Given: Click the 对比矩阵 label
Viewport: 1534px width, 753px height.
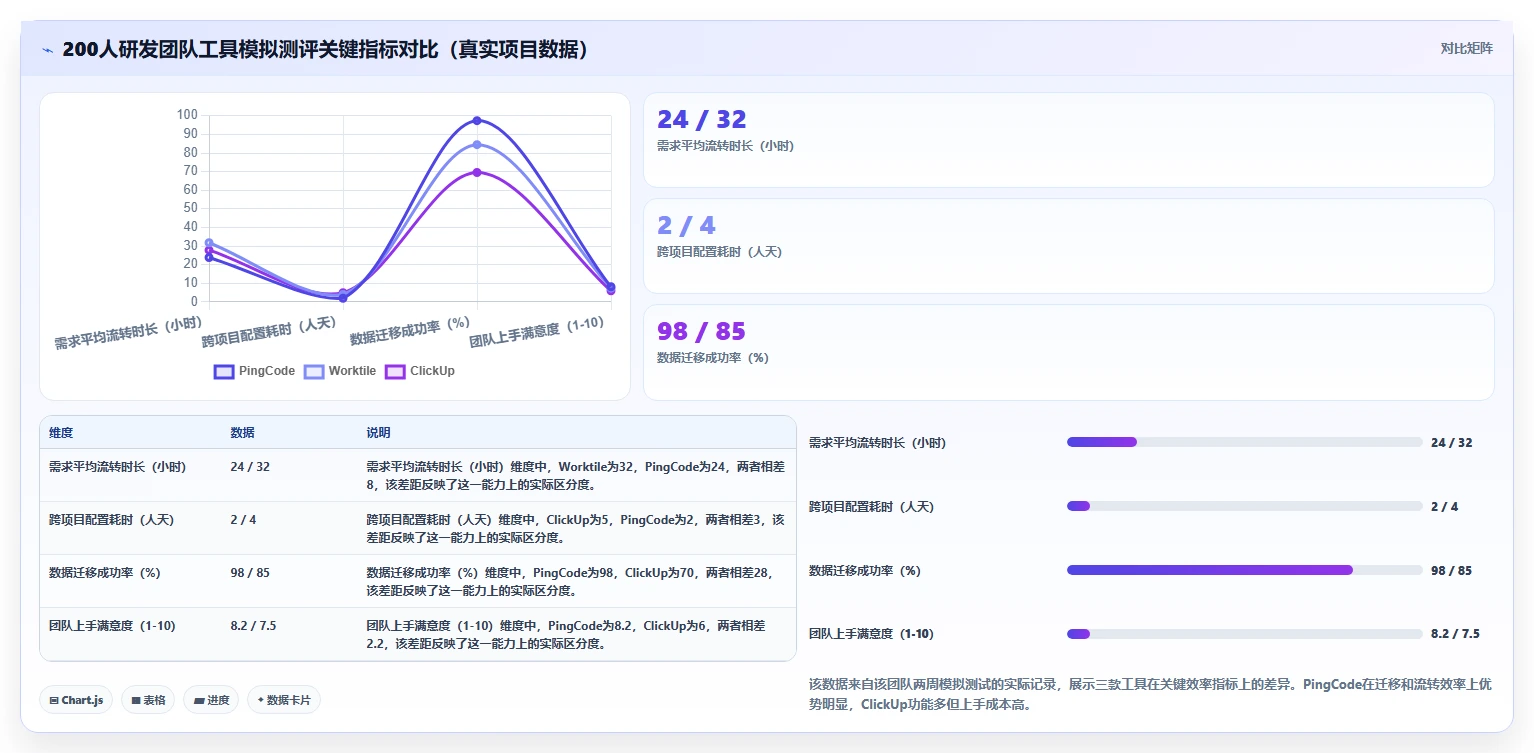Looking at the screenshot, I should coord(1466,49).
